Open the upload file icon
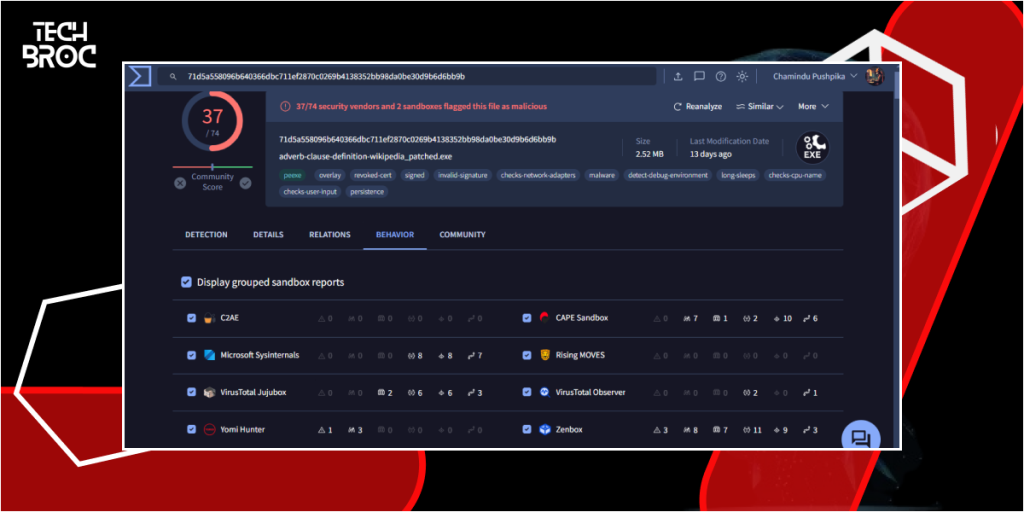 point(678,76)
